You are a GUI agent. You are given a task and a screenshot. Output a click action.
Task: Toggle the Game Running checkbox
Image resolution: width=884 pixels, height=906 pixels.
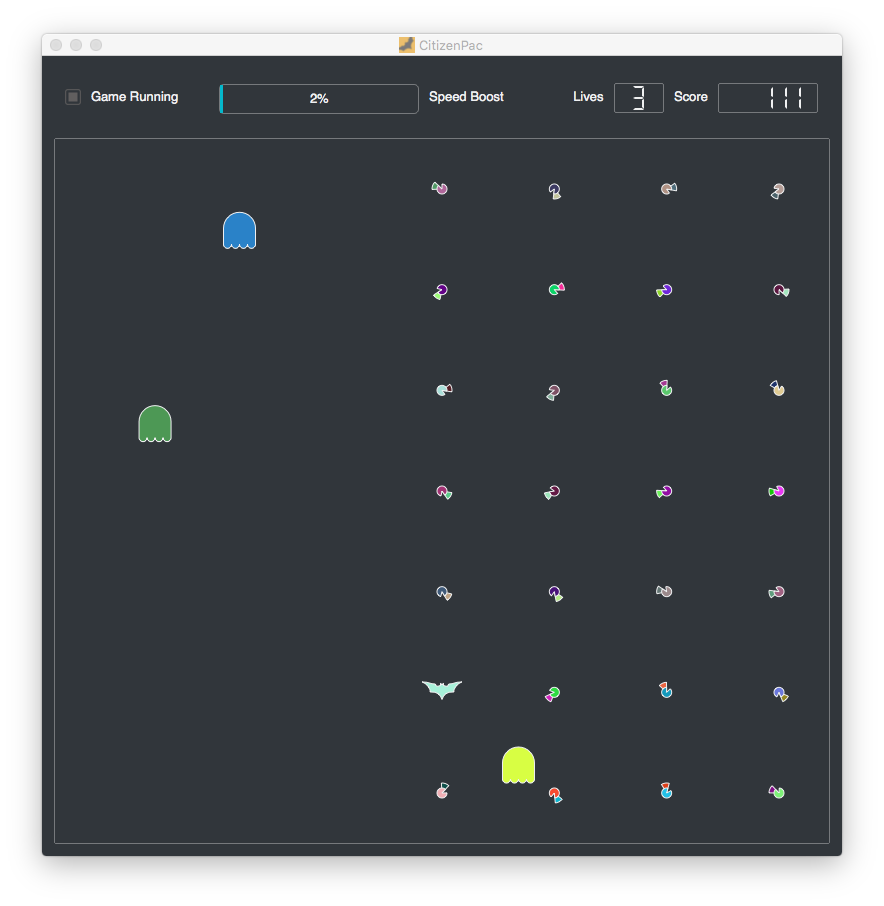(73, 97)
